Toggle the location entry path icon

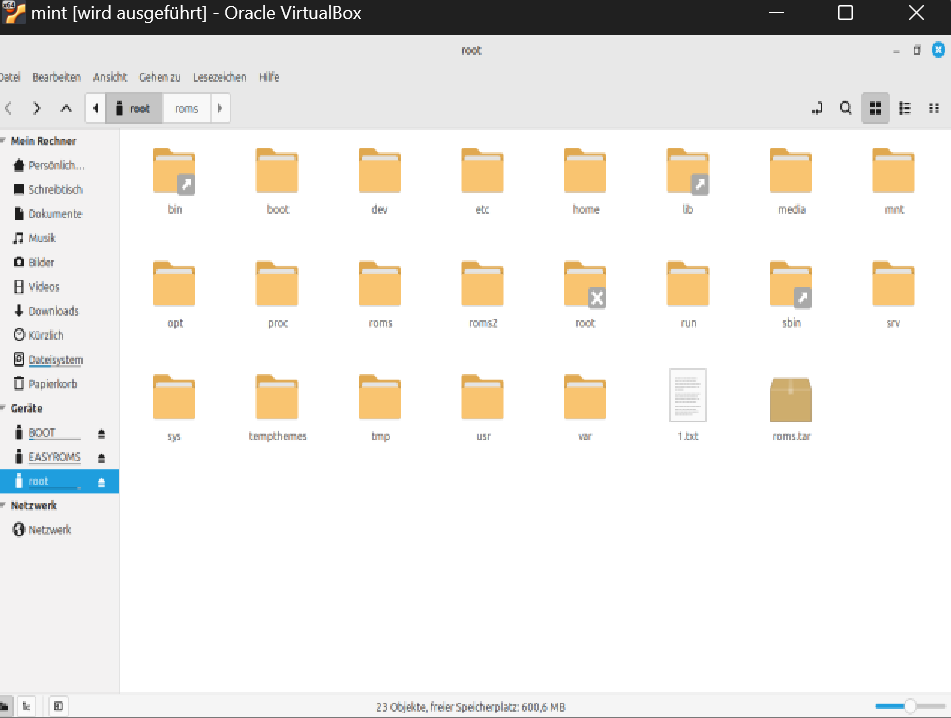pos(817,108)
